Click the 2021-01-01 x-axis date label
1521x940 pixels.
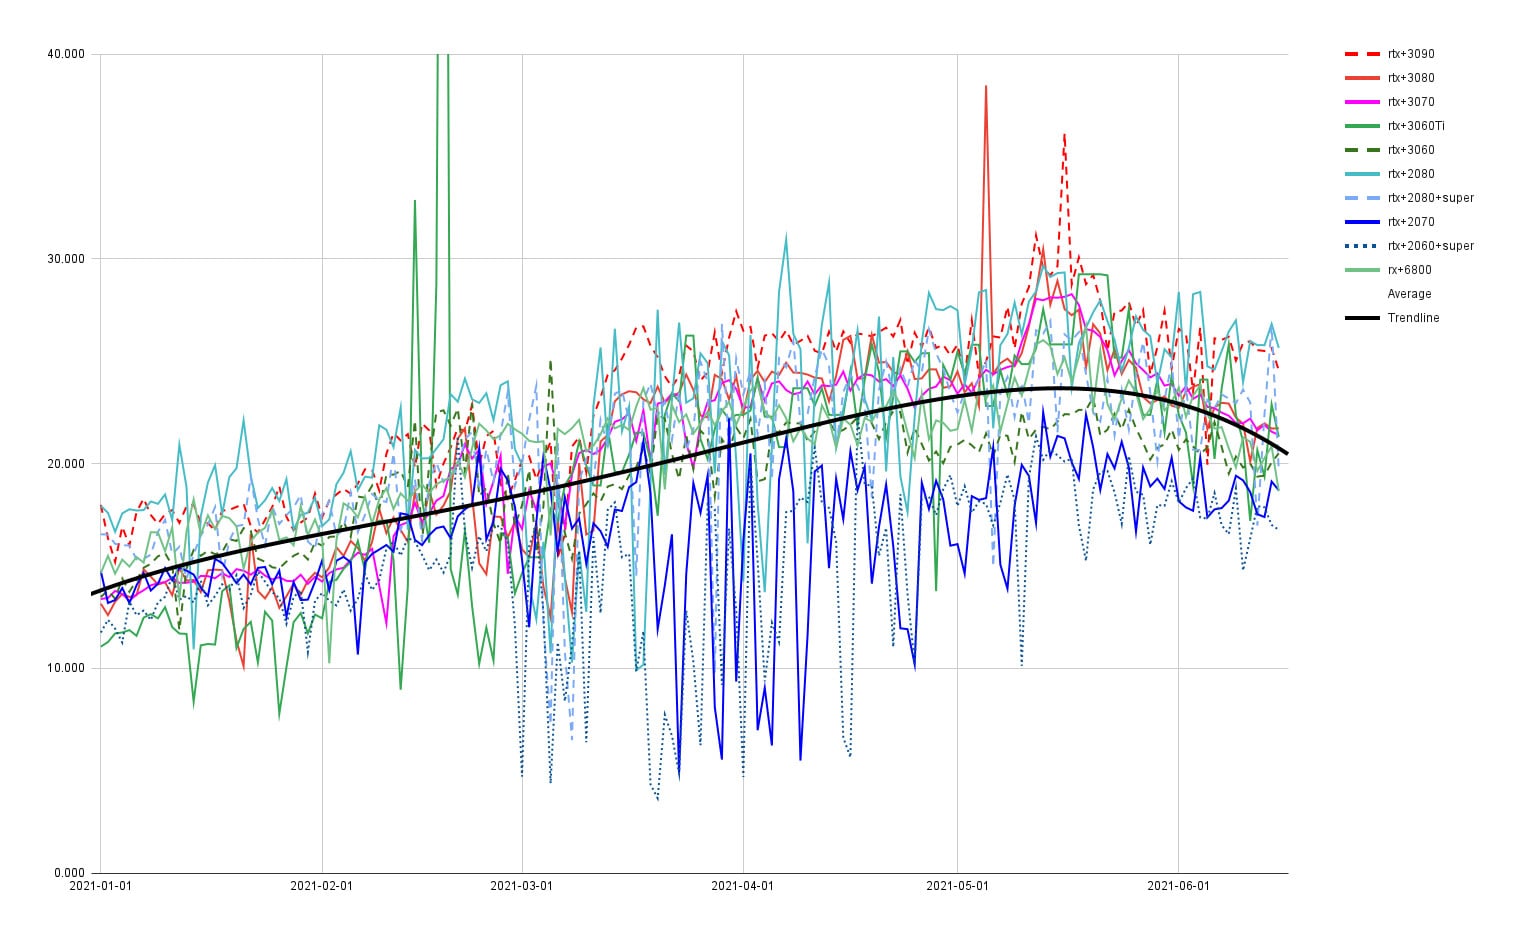pos(100,886)
